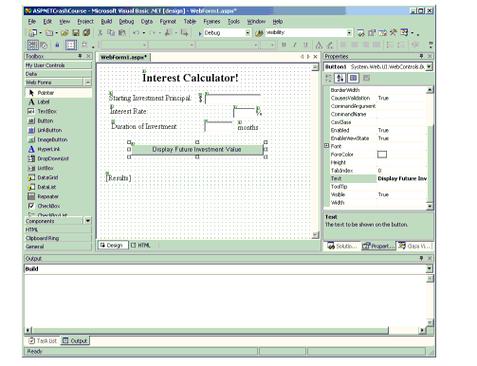Click the New Project toolbar icon
The width and height of the screenshot is (477, 366).
pos(33,33)
